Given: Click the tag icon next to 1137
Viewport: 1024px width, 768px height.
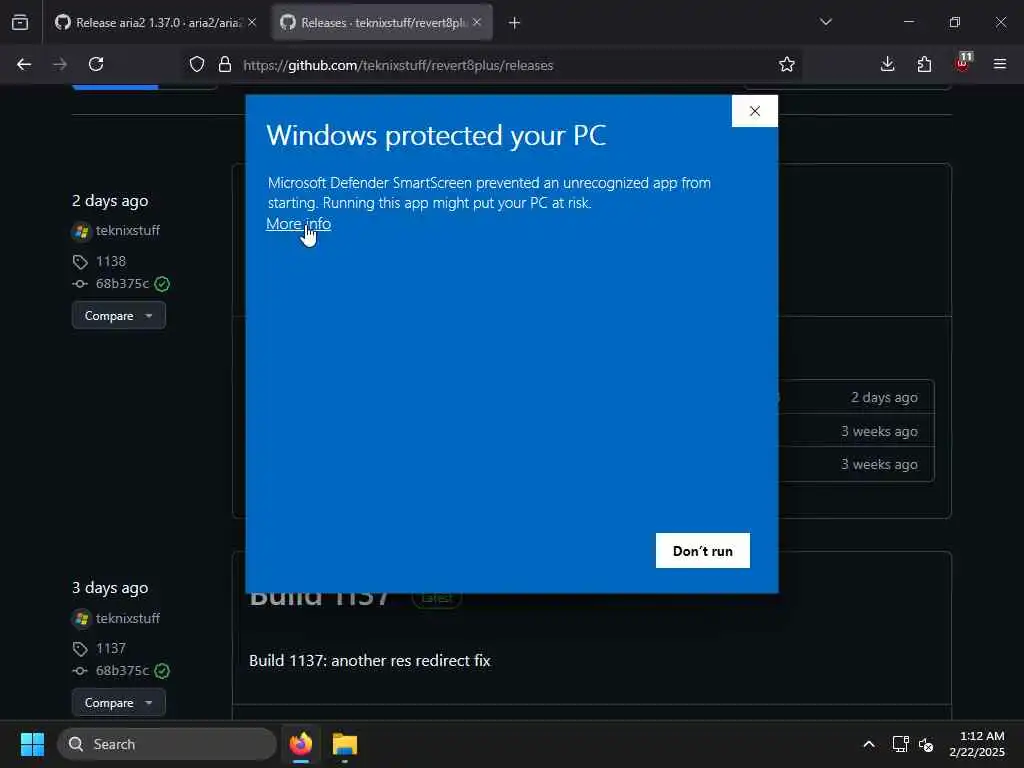Looking at the screenshot, I should click(x=80, y=648).
